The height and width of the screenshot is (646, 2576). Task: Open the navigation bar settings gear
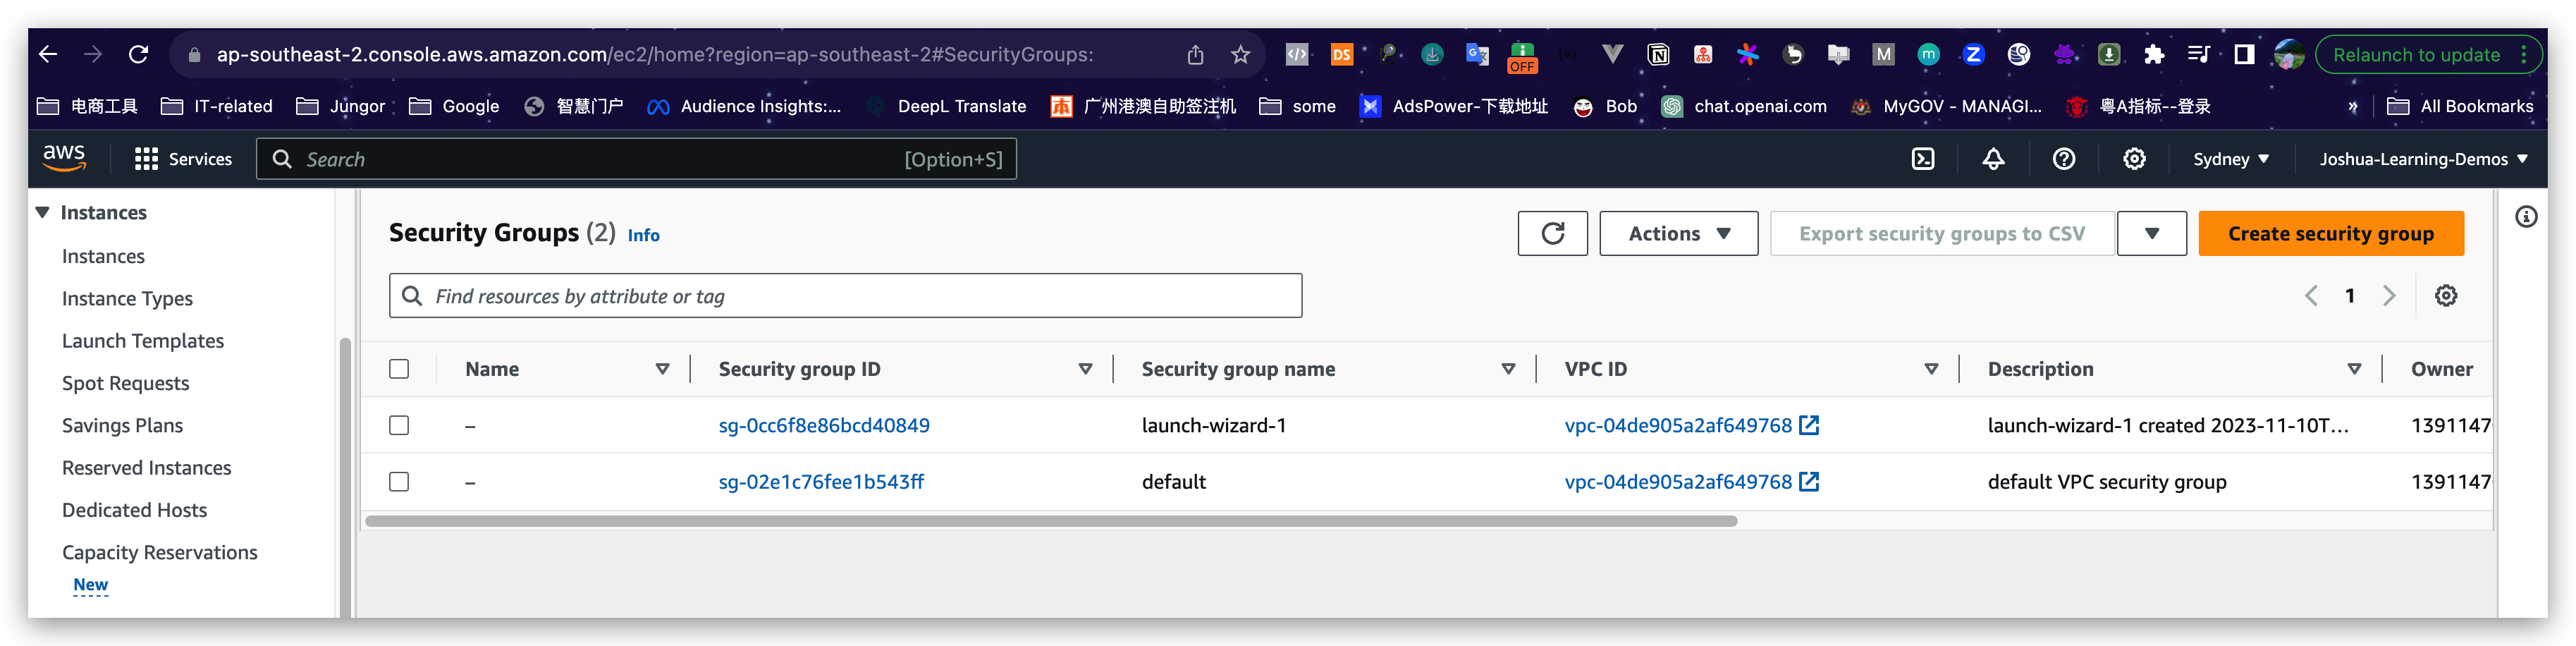(2133, 158)
